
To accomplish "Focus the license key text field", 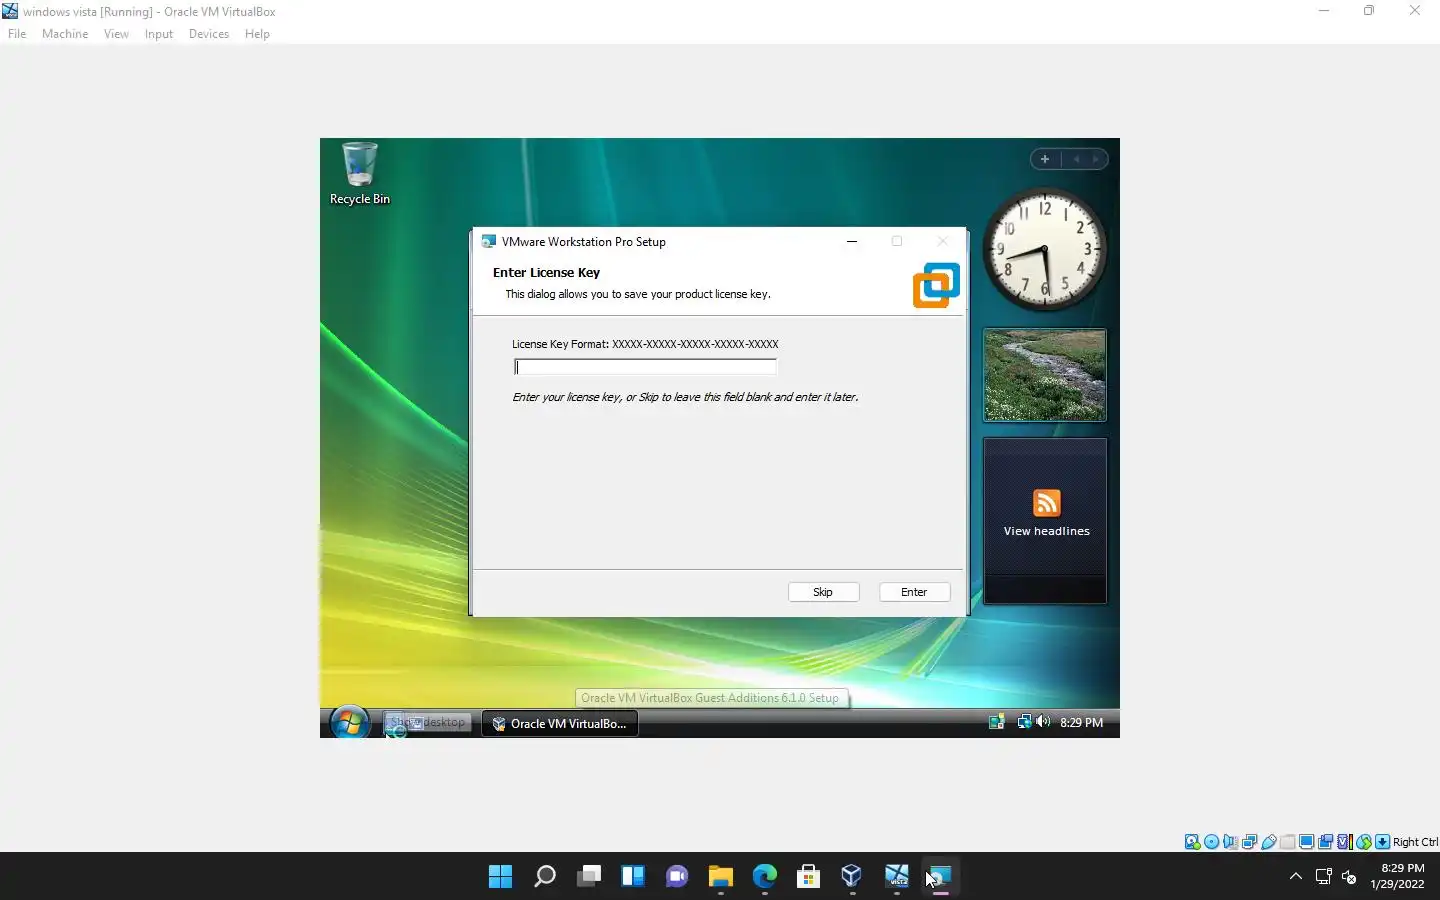I will (x=645, y=367).
